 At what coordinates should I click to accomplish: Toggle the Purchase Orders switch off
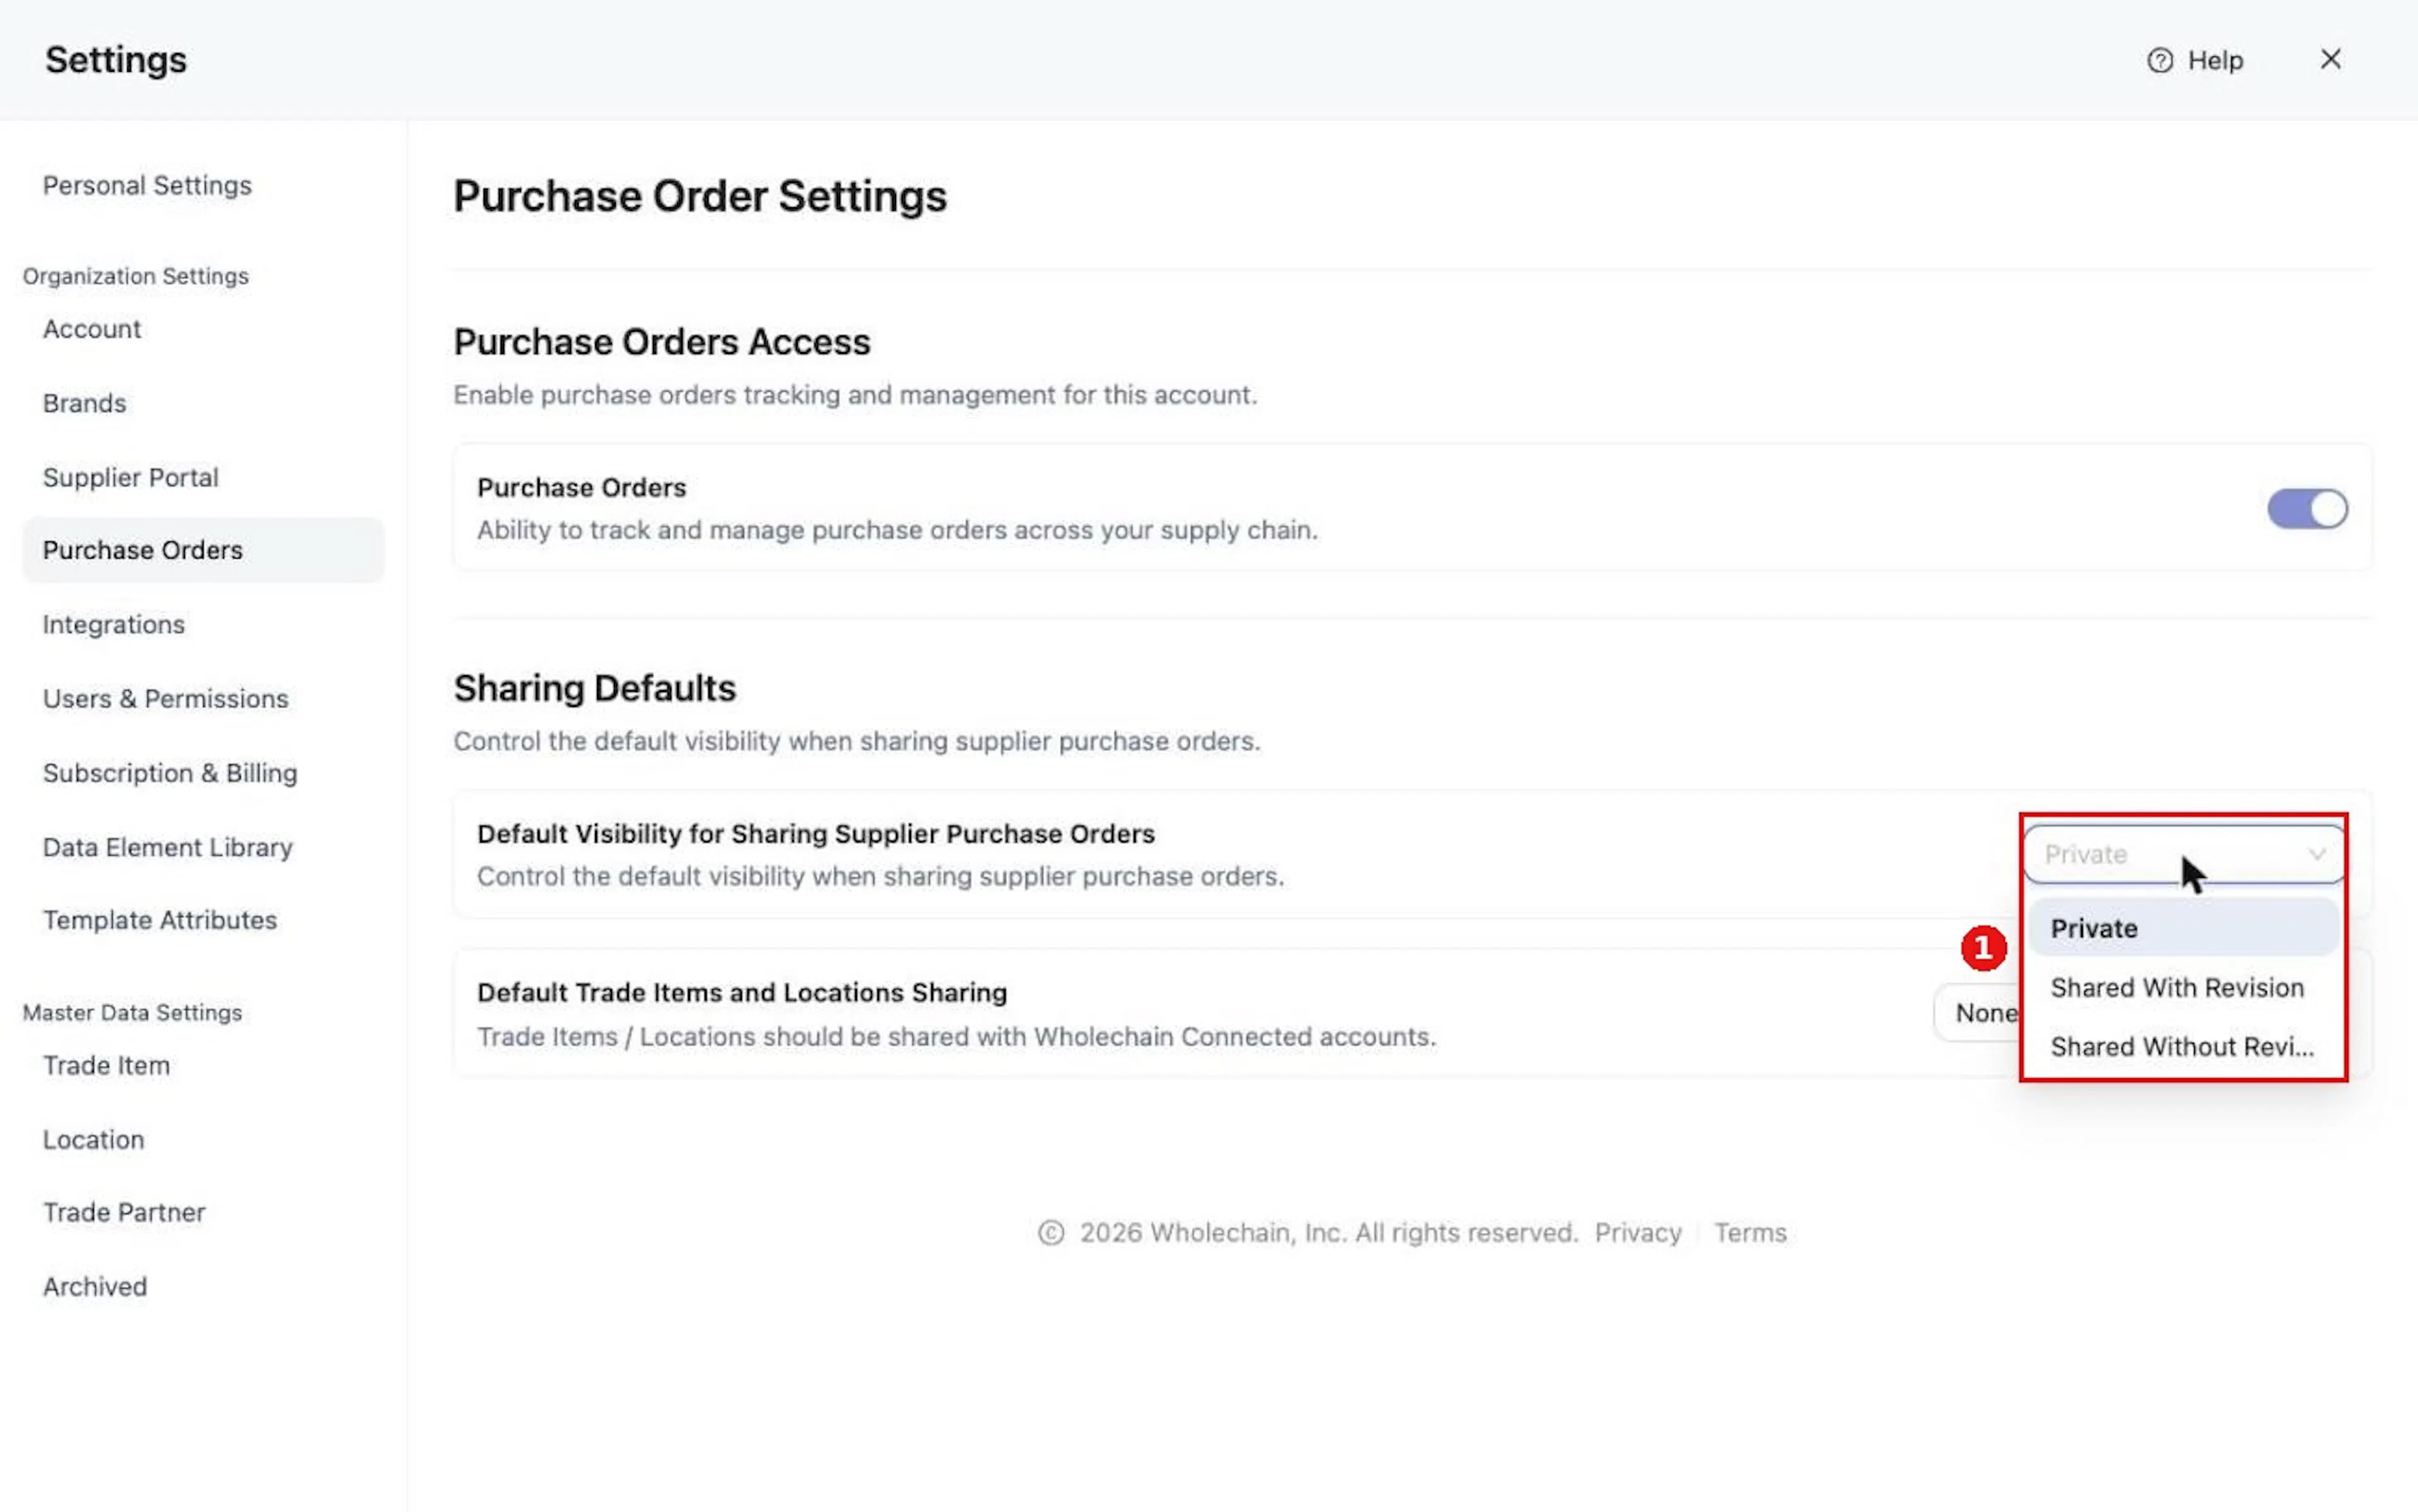click(2307, 509)
